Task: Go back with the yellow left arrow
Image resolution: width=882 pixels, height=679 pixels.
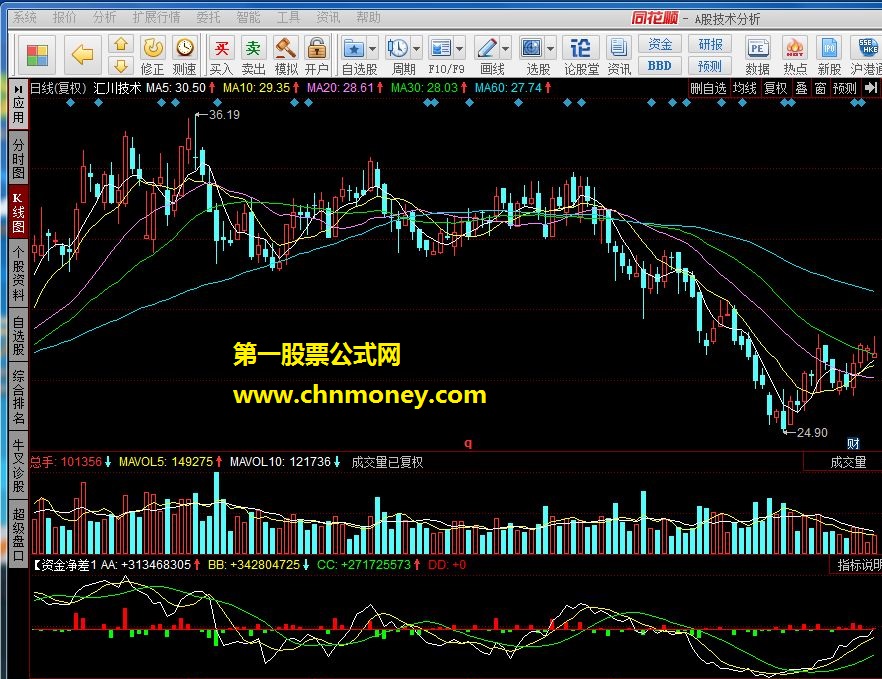Action: (83, 55)
